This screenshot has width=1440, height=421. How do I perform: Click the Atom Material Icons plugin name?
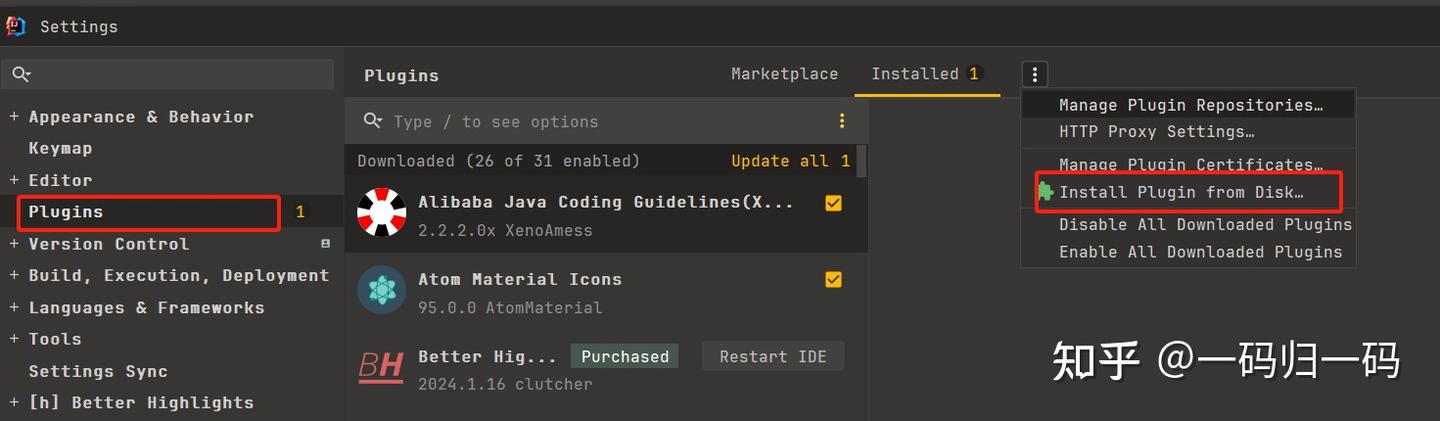click(x=520, y=279)
